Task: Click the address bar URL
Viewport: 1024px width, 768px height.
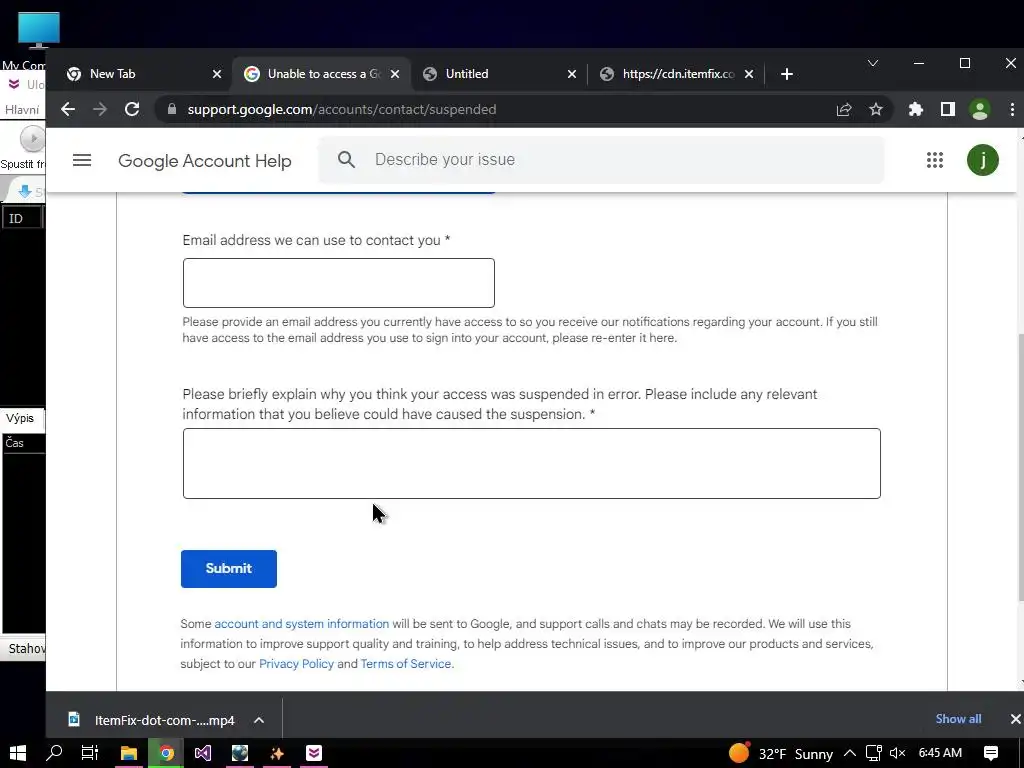Action: click(x=342, y=110)
